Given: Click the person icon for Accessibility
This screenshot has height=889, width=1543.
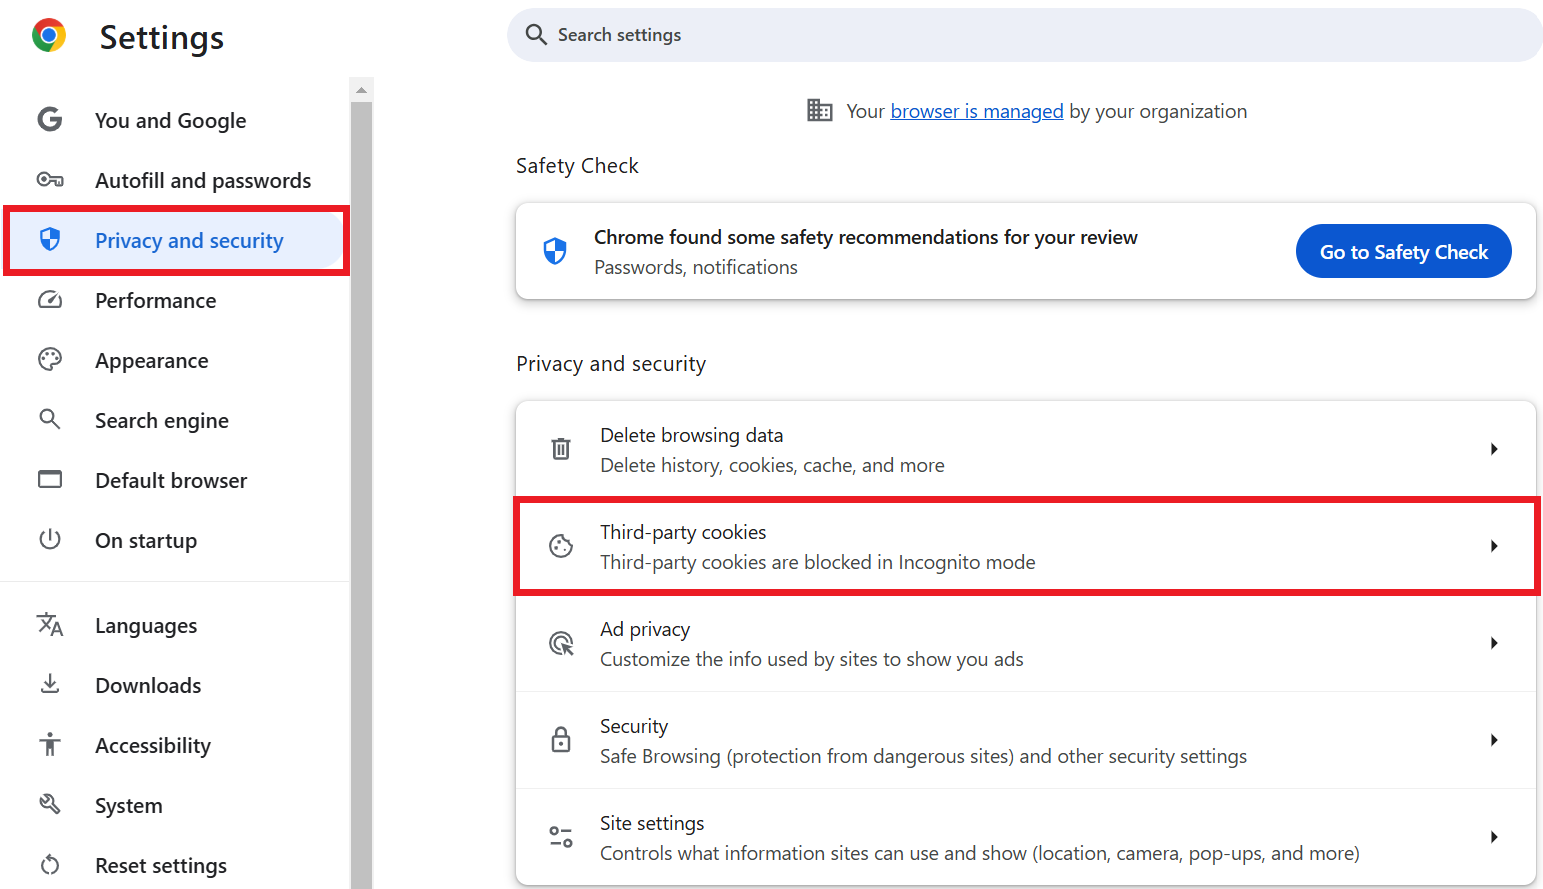Looking at the screenshot, I should [x=50, y=744].
